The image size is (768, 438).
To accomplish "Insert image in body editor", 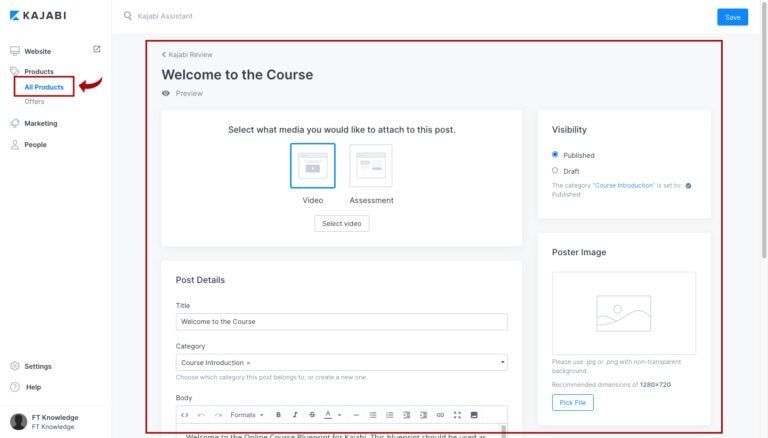I will pos(474,415).
